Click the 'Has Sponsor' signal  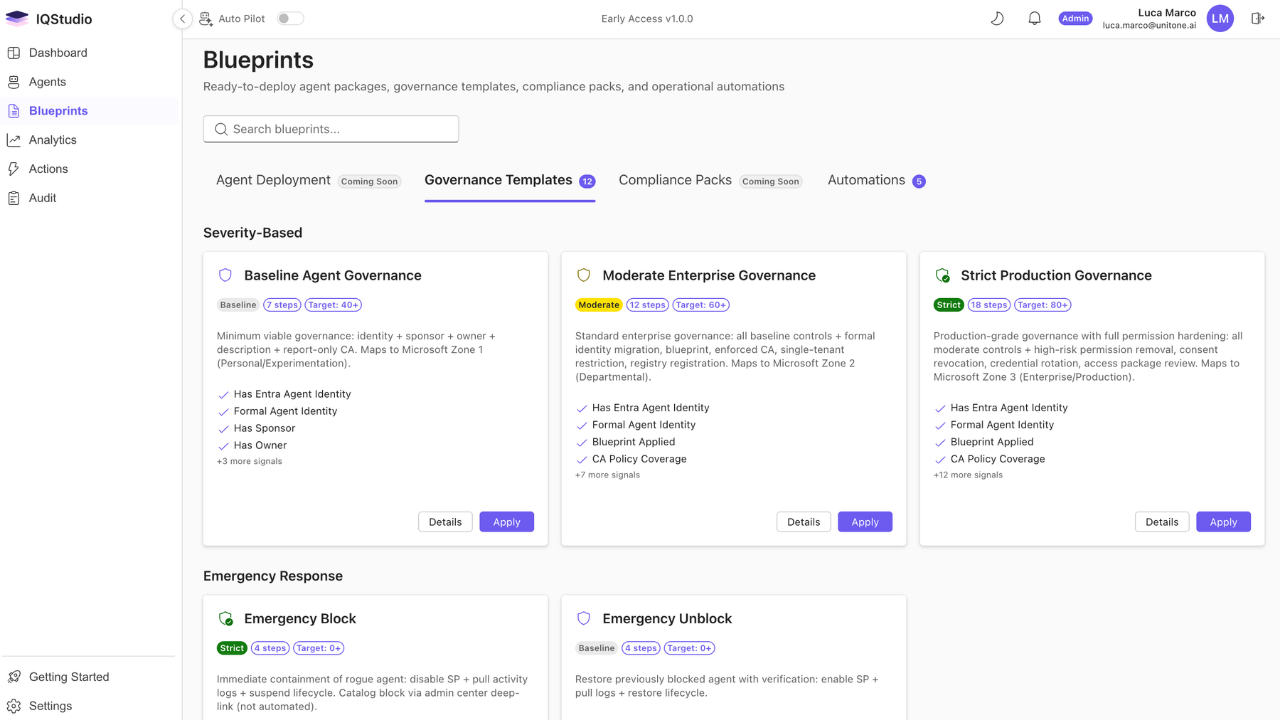click(264, 428)
